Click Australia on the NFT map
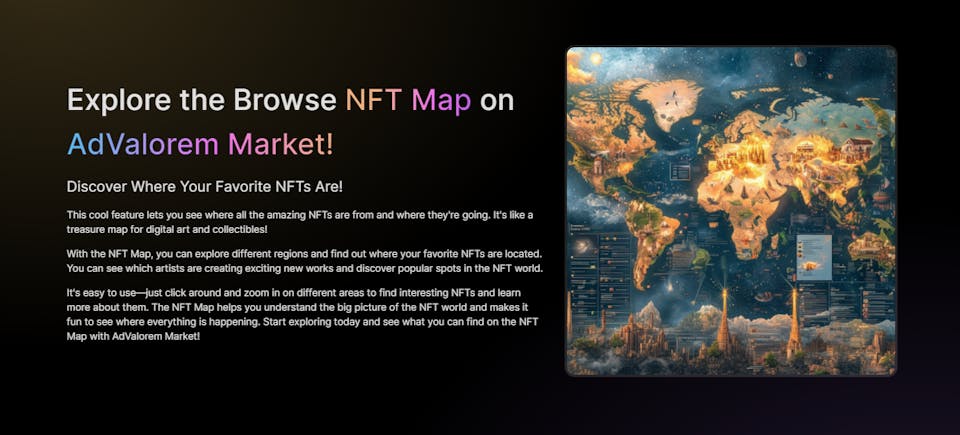This screenshot has width=960, height=435. [868, 245]
